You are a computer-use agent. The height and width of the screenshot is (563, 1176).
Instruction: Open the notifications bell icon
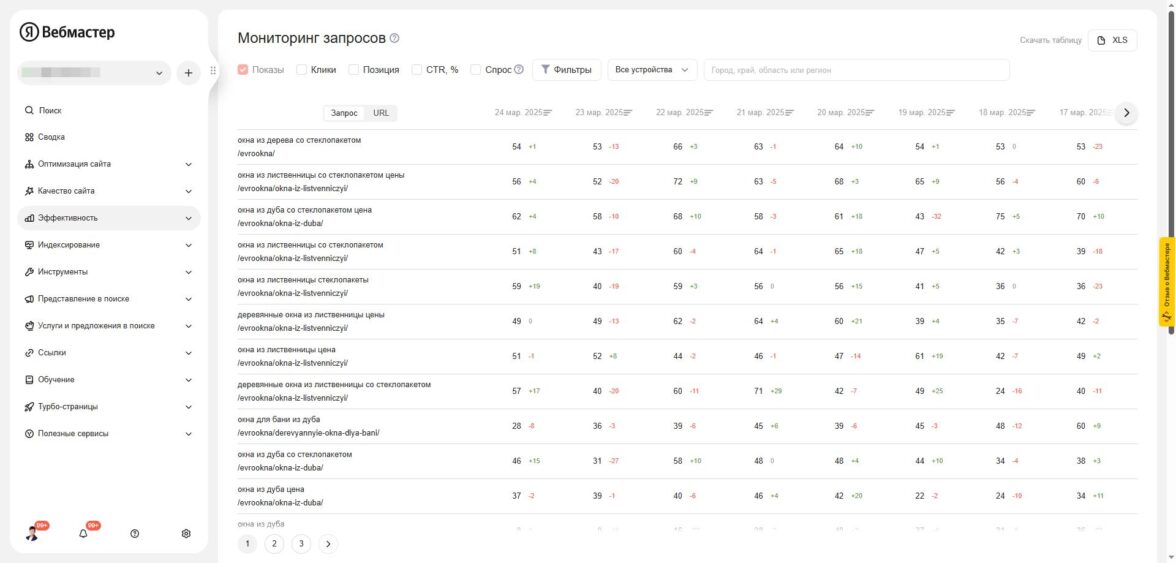[x=83, y=534]
